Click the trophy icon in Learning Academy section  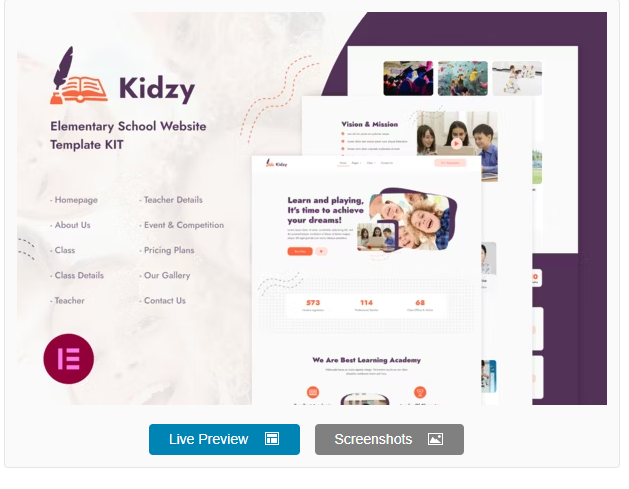420,392
